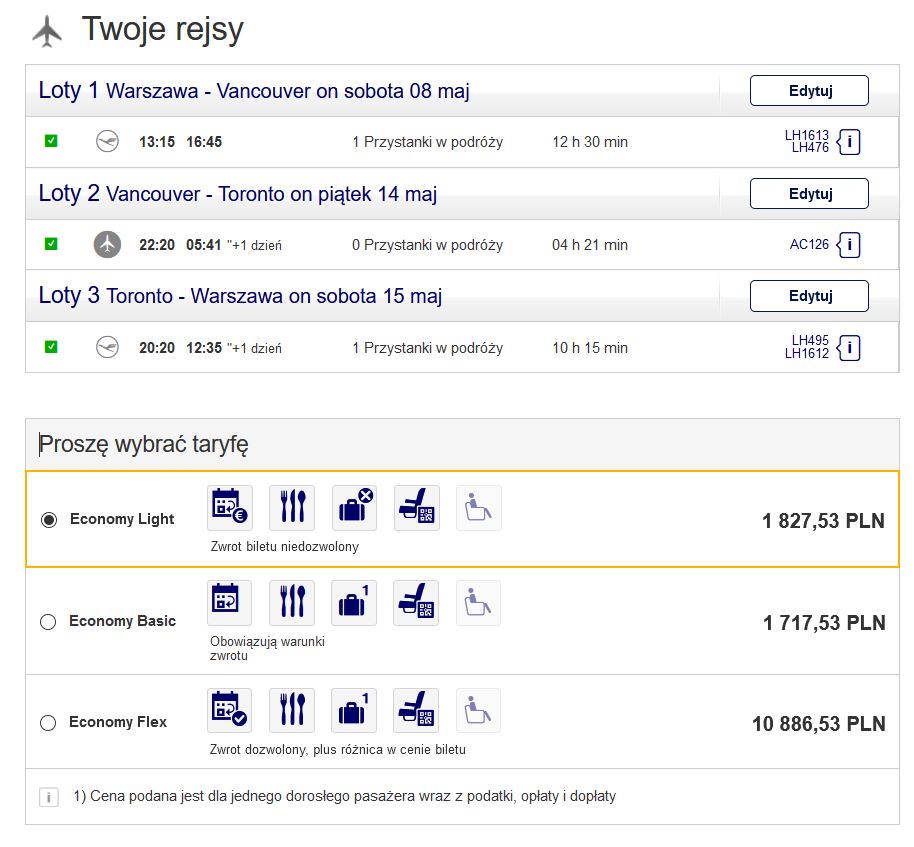Select the Economy Basic fare radio button
Image resolution: width=914 pixels, height=847 pixels.
[48, 622]
